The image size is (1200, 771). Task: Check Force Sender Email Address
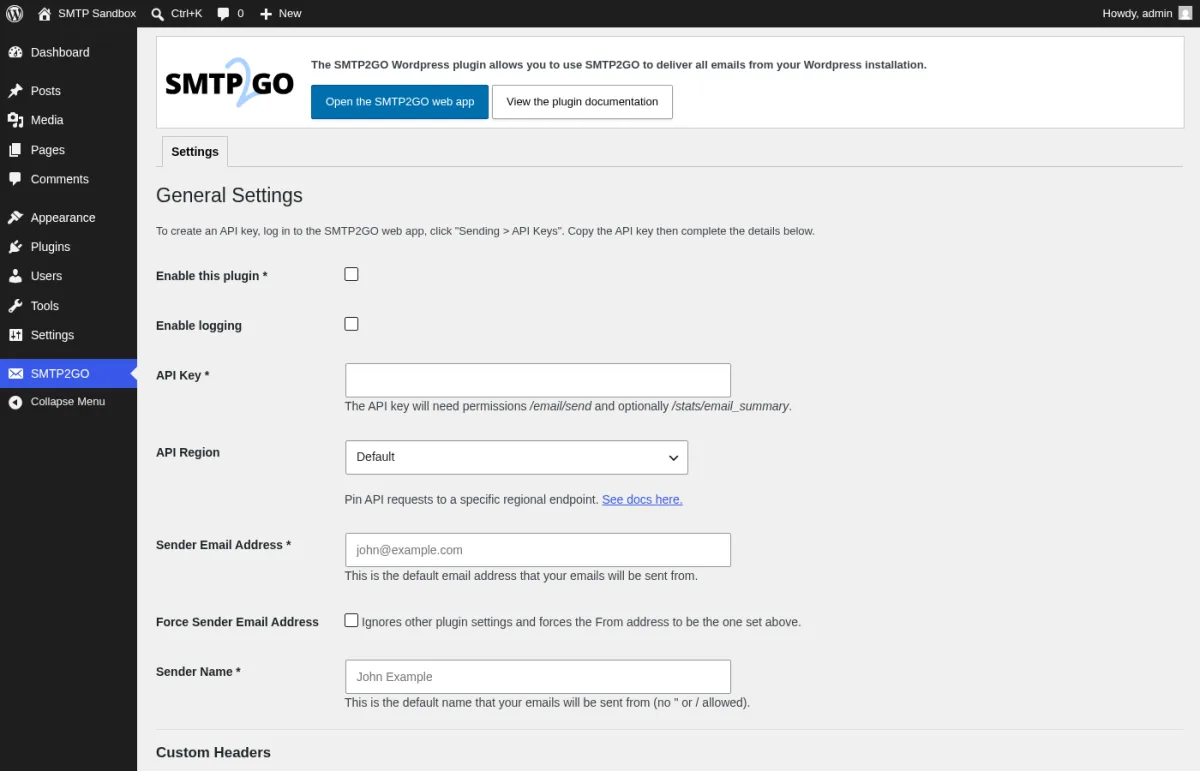pyautogui.click(x=351, y=620)
